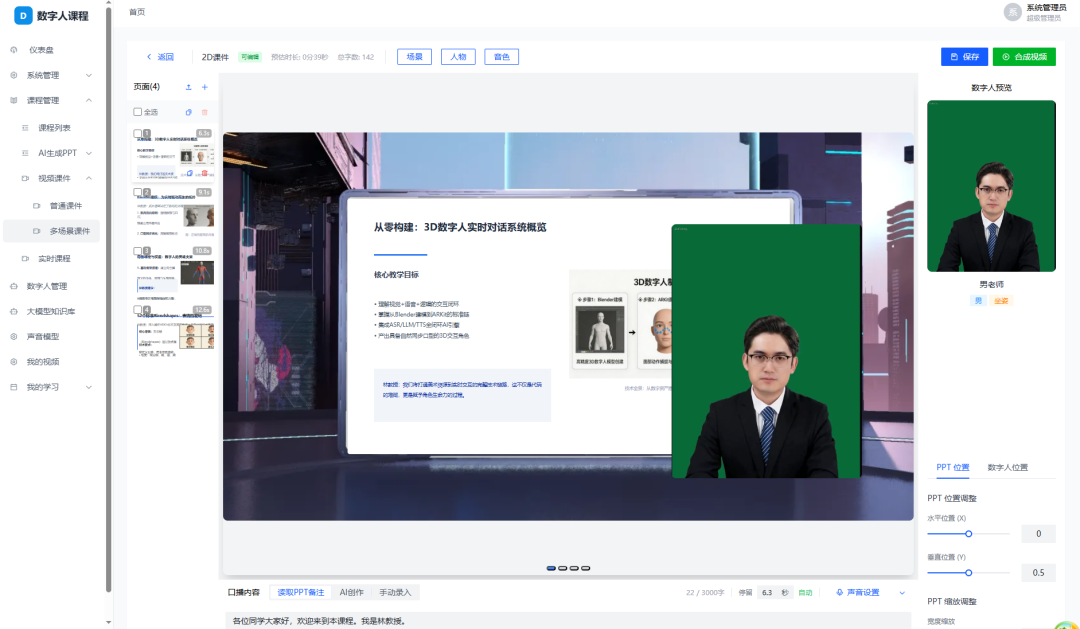Click the green 合成视频 button
Viewport: 1080px width, 629px height.
click(1024, 56)
